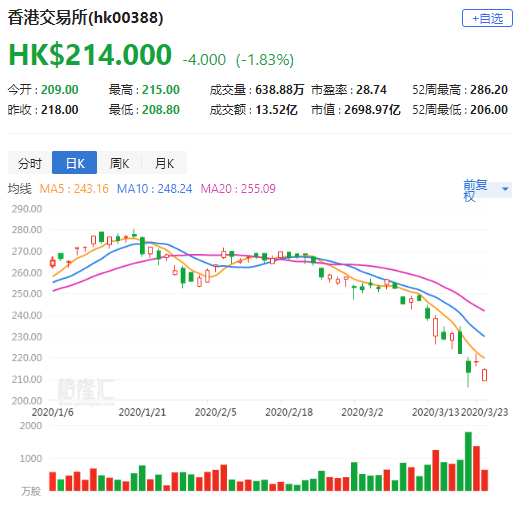The height and width of the screenshot is (508, 525).
Task: Click the current price HK$214.000
Action: coord(90,54)
